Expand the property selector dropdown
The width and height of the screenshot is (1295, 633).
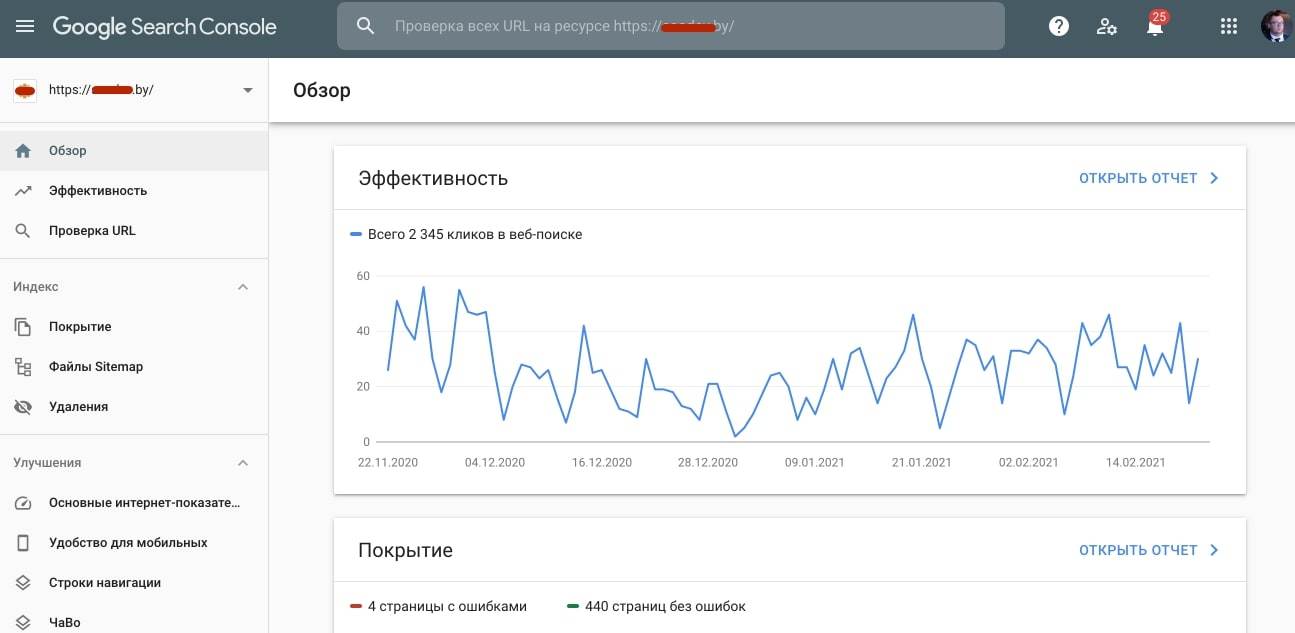tap(247, 90)
